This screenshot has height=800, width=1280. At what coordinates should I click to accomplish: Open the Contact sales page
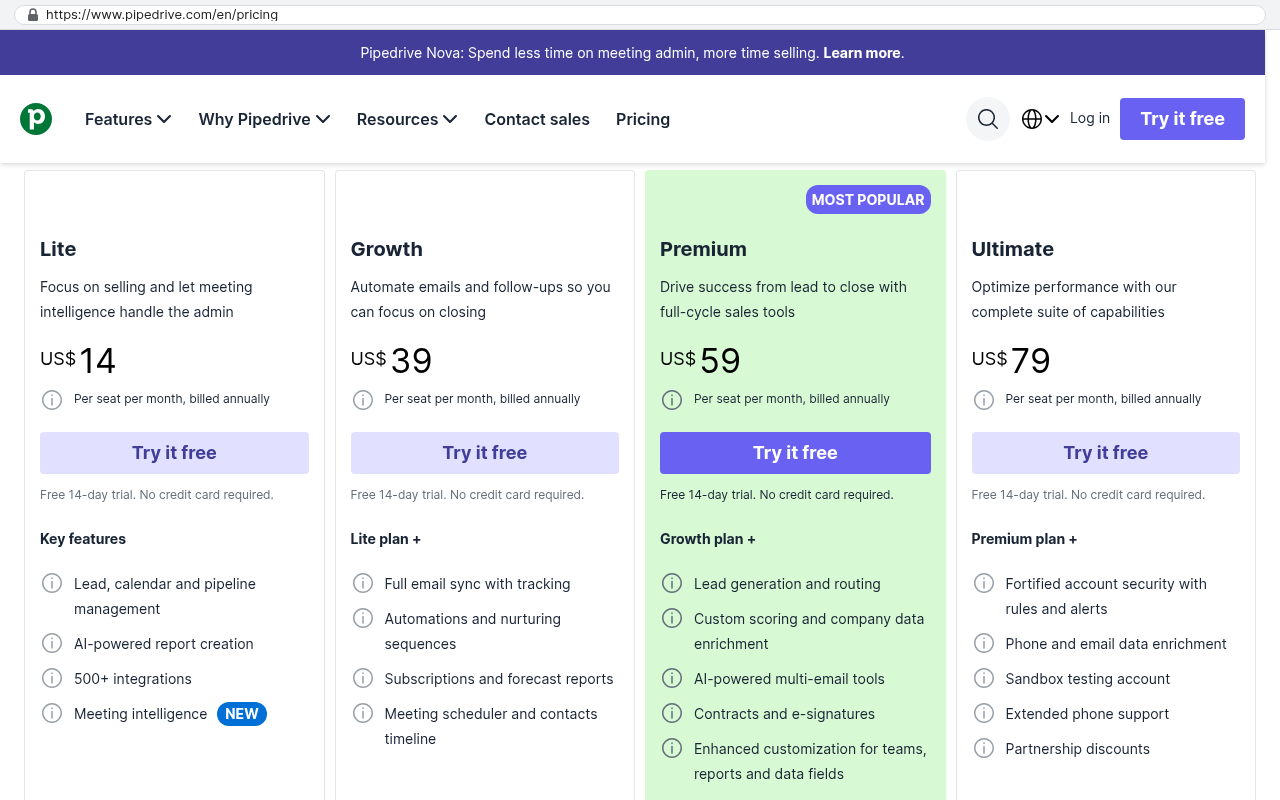click(537, 119)
